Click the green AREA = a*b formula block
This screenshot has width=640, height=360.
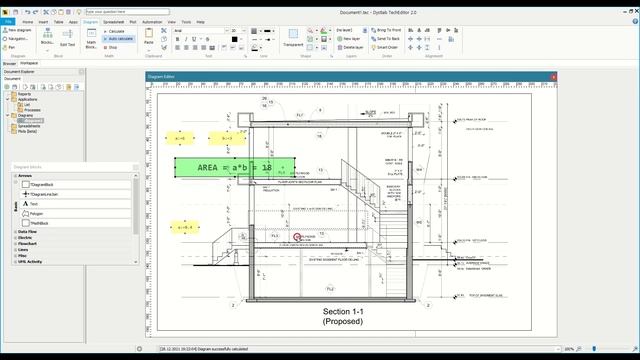point(235,167)
